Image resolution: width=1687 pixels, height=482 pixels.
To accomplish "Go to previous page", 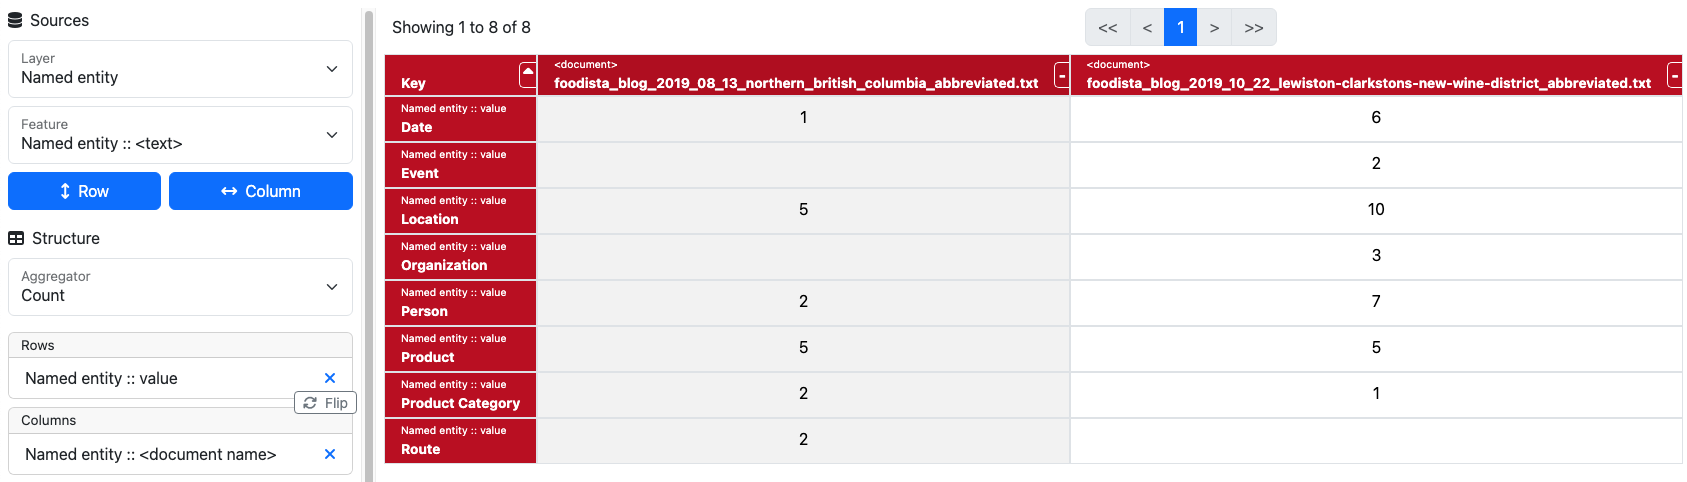I will (x=1147, y=28).
